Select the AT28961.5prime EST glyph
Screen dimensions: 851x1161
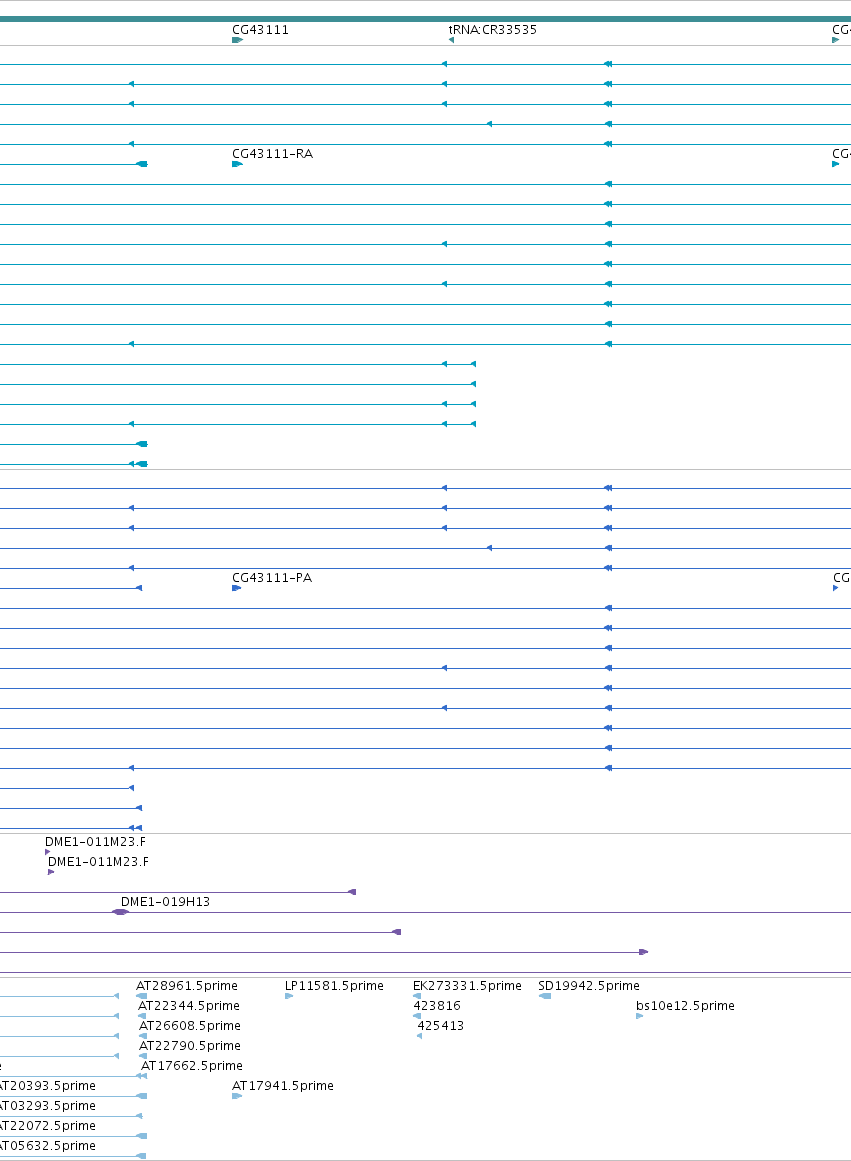coord(141,997)
